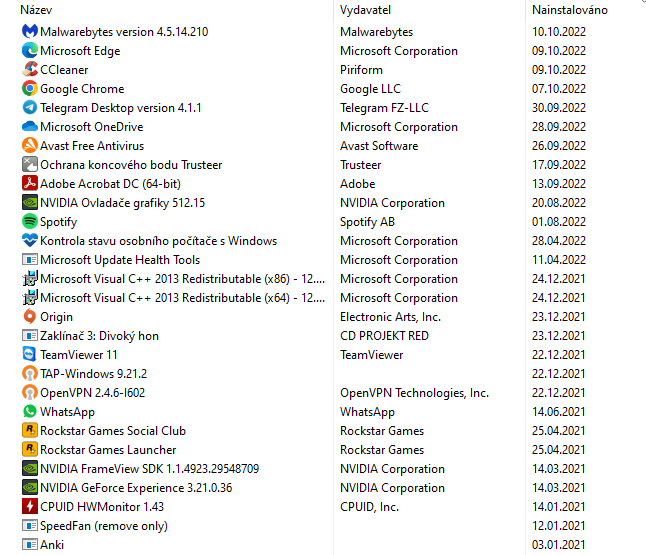The height and width of the screenshot is (555, 646).
Task: Click the Telegram Desktop icon
Action: [30, 108]
